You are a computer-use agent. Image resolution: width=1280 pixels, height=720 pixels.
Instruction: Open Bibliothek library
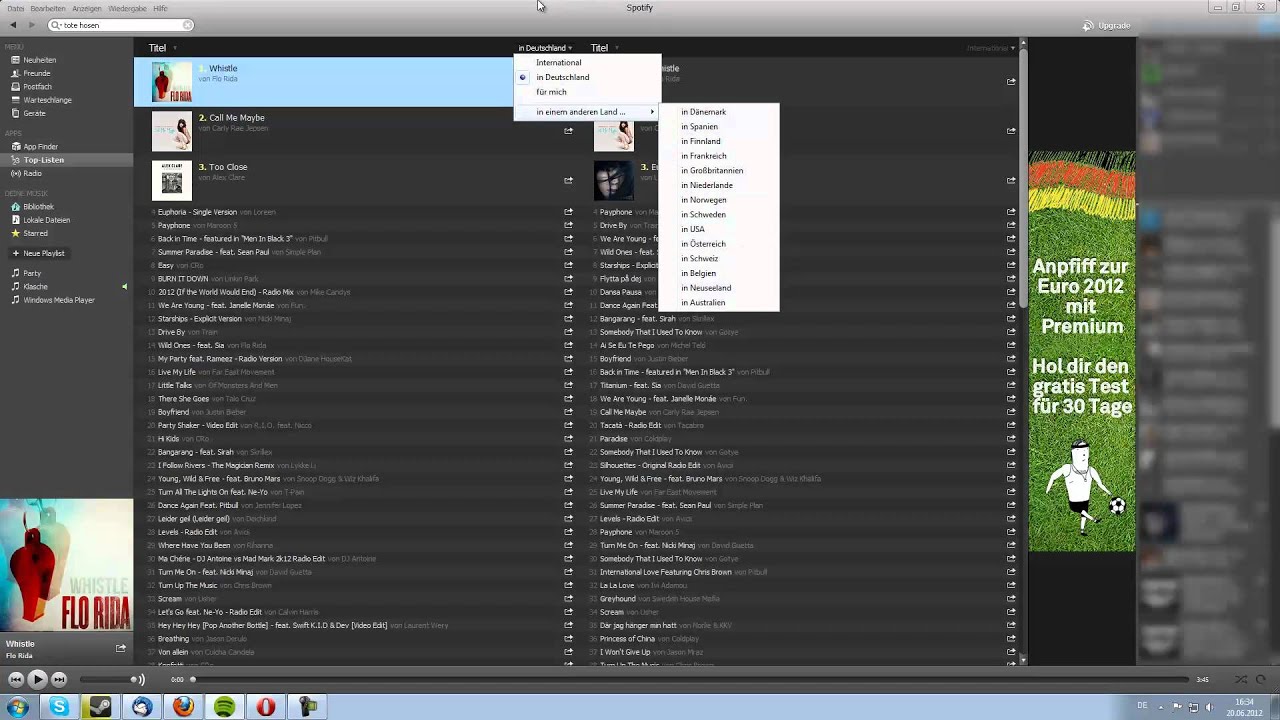[x=38, y=207]
